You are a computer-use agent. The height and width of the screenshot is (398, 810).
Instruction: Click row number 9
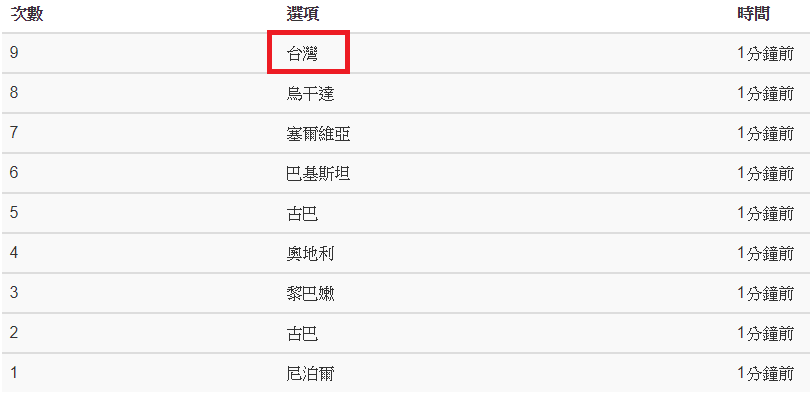coord(14,53)
